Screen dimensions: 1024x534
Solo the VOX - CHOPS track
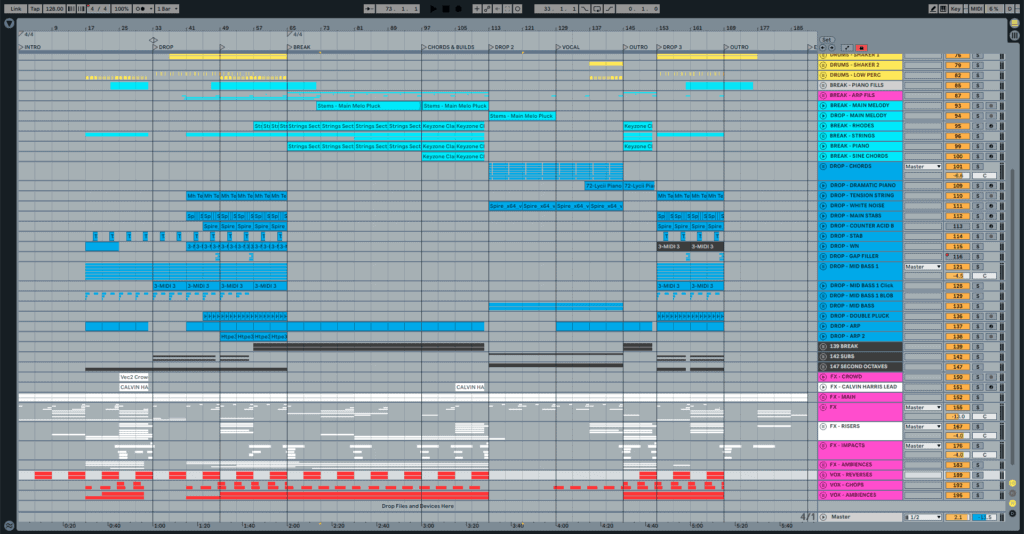[x=977, y=485]
